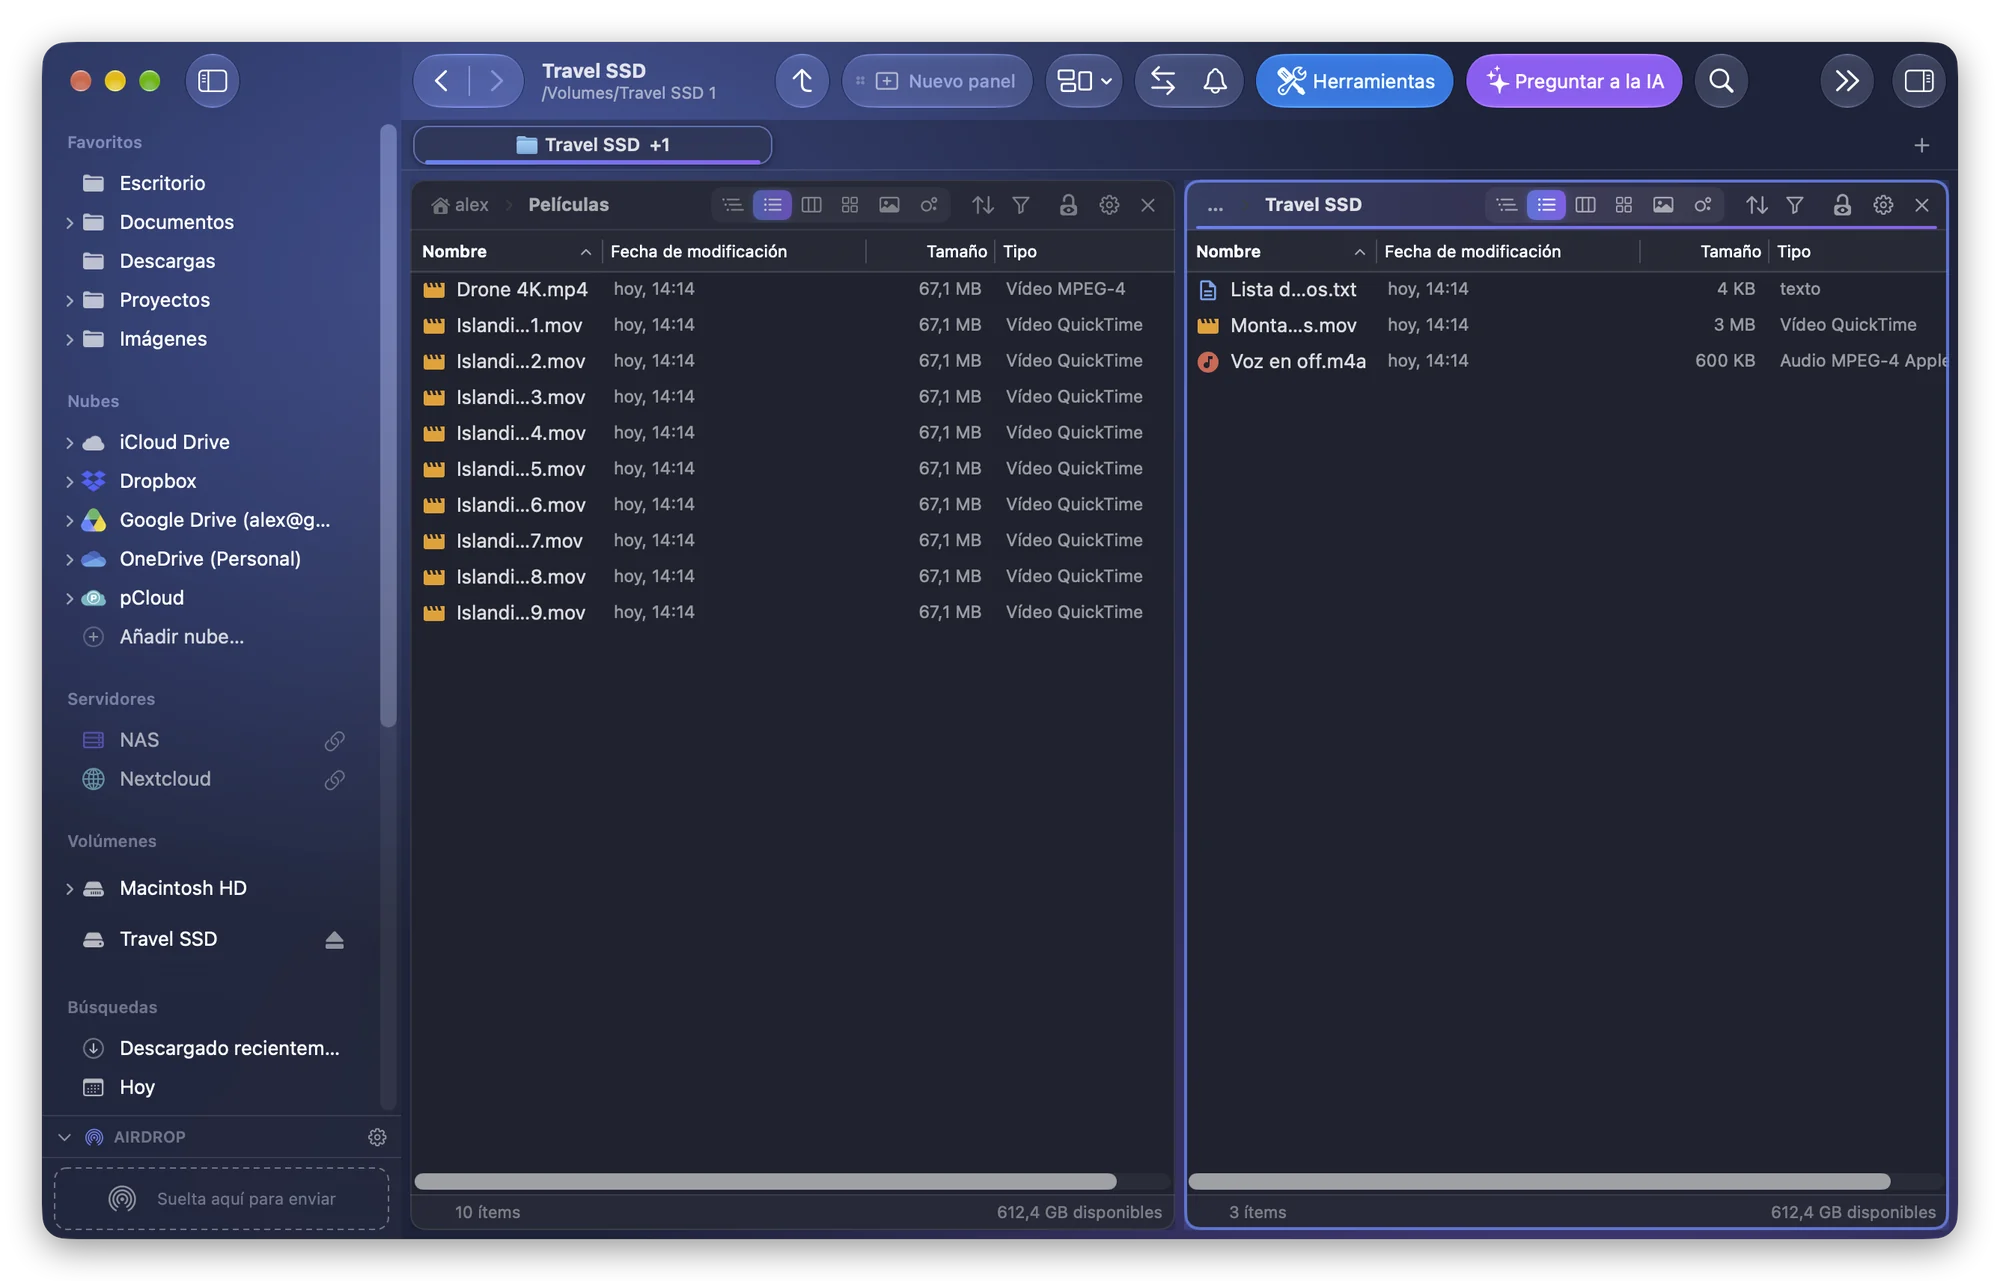Screen dimensions: 2000x1281
Task: Expand Macintosh HD volume
Action: point(69,889)
